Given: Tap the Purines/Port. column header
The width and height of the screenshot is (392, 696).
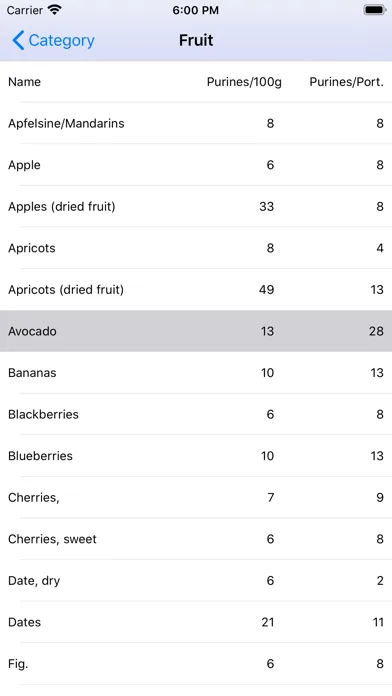Looking at the screenshot, I should (x=346, y=82).
